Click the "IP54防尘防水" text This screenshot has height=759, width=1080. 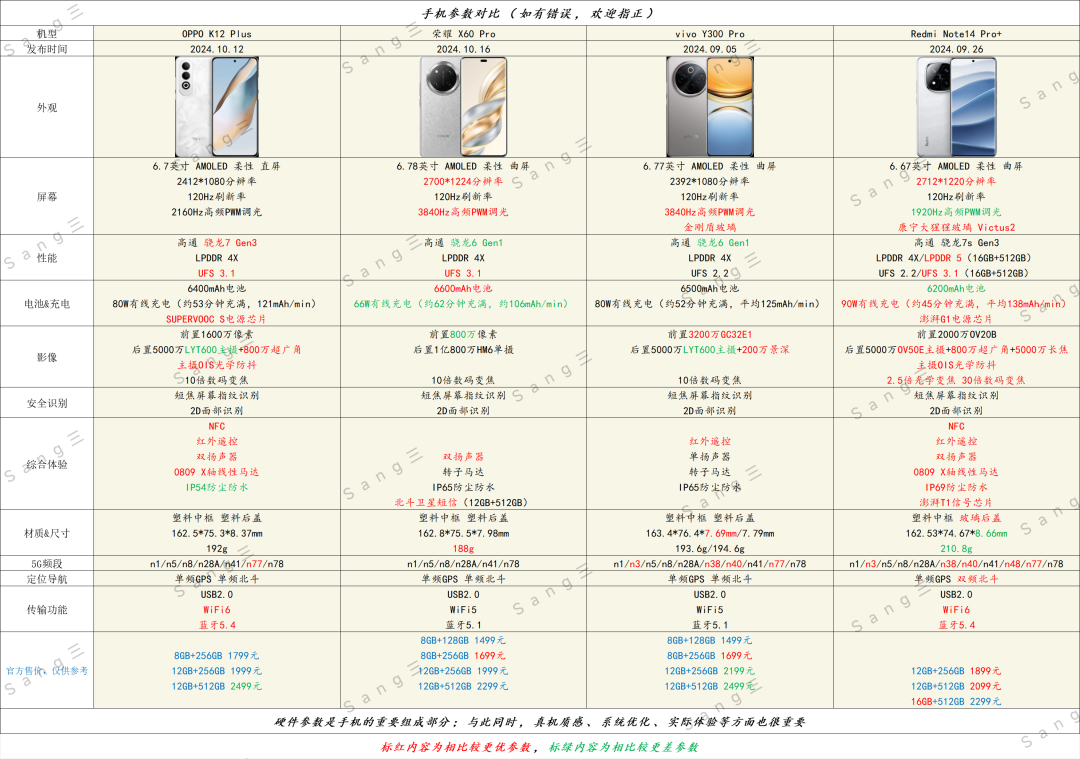click(x=217, y=487)
